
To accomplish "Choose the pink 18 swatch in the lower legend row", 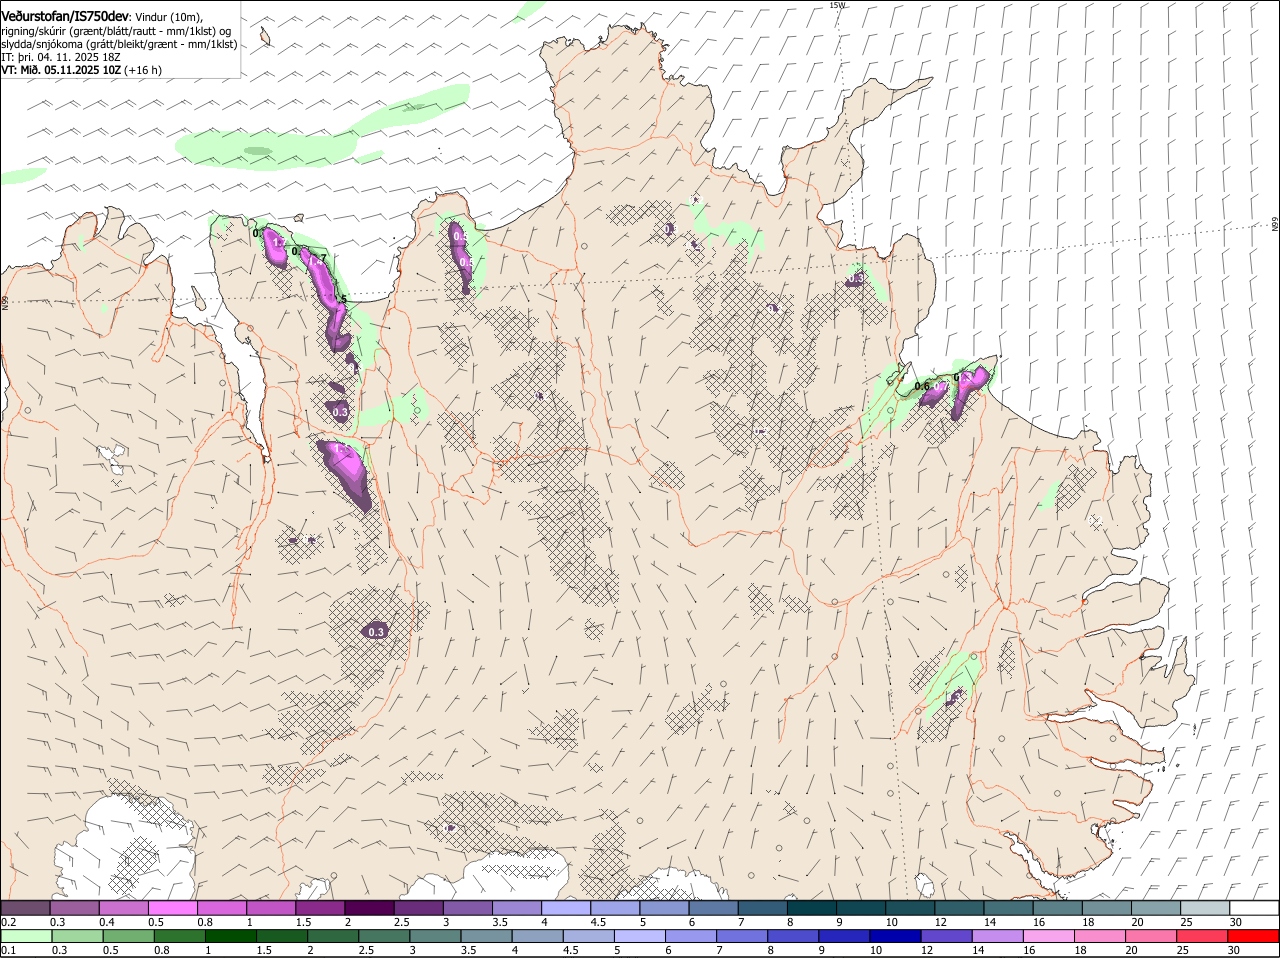I will [x=1098, y=936].
